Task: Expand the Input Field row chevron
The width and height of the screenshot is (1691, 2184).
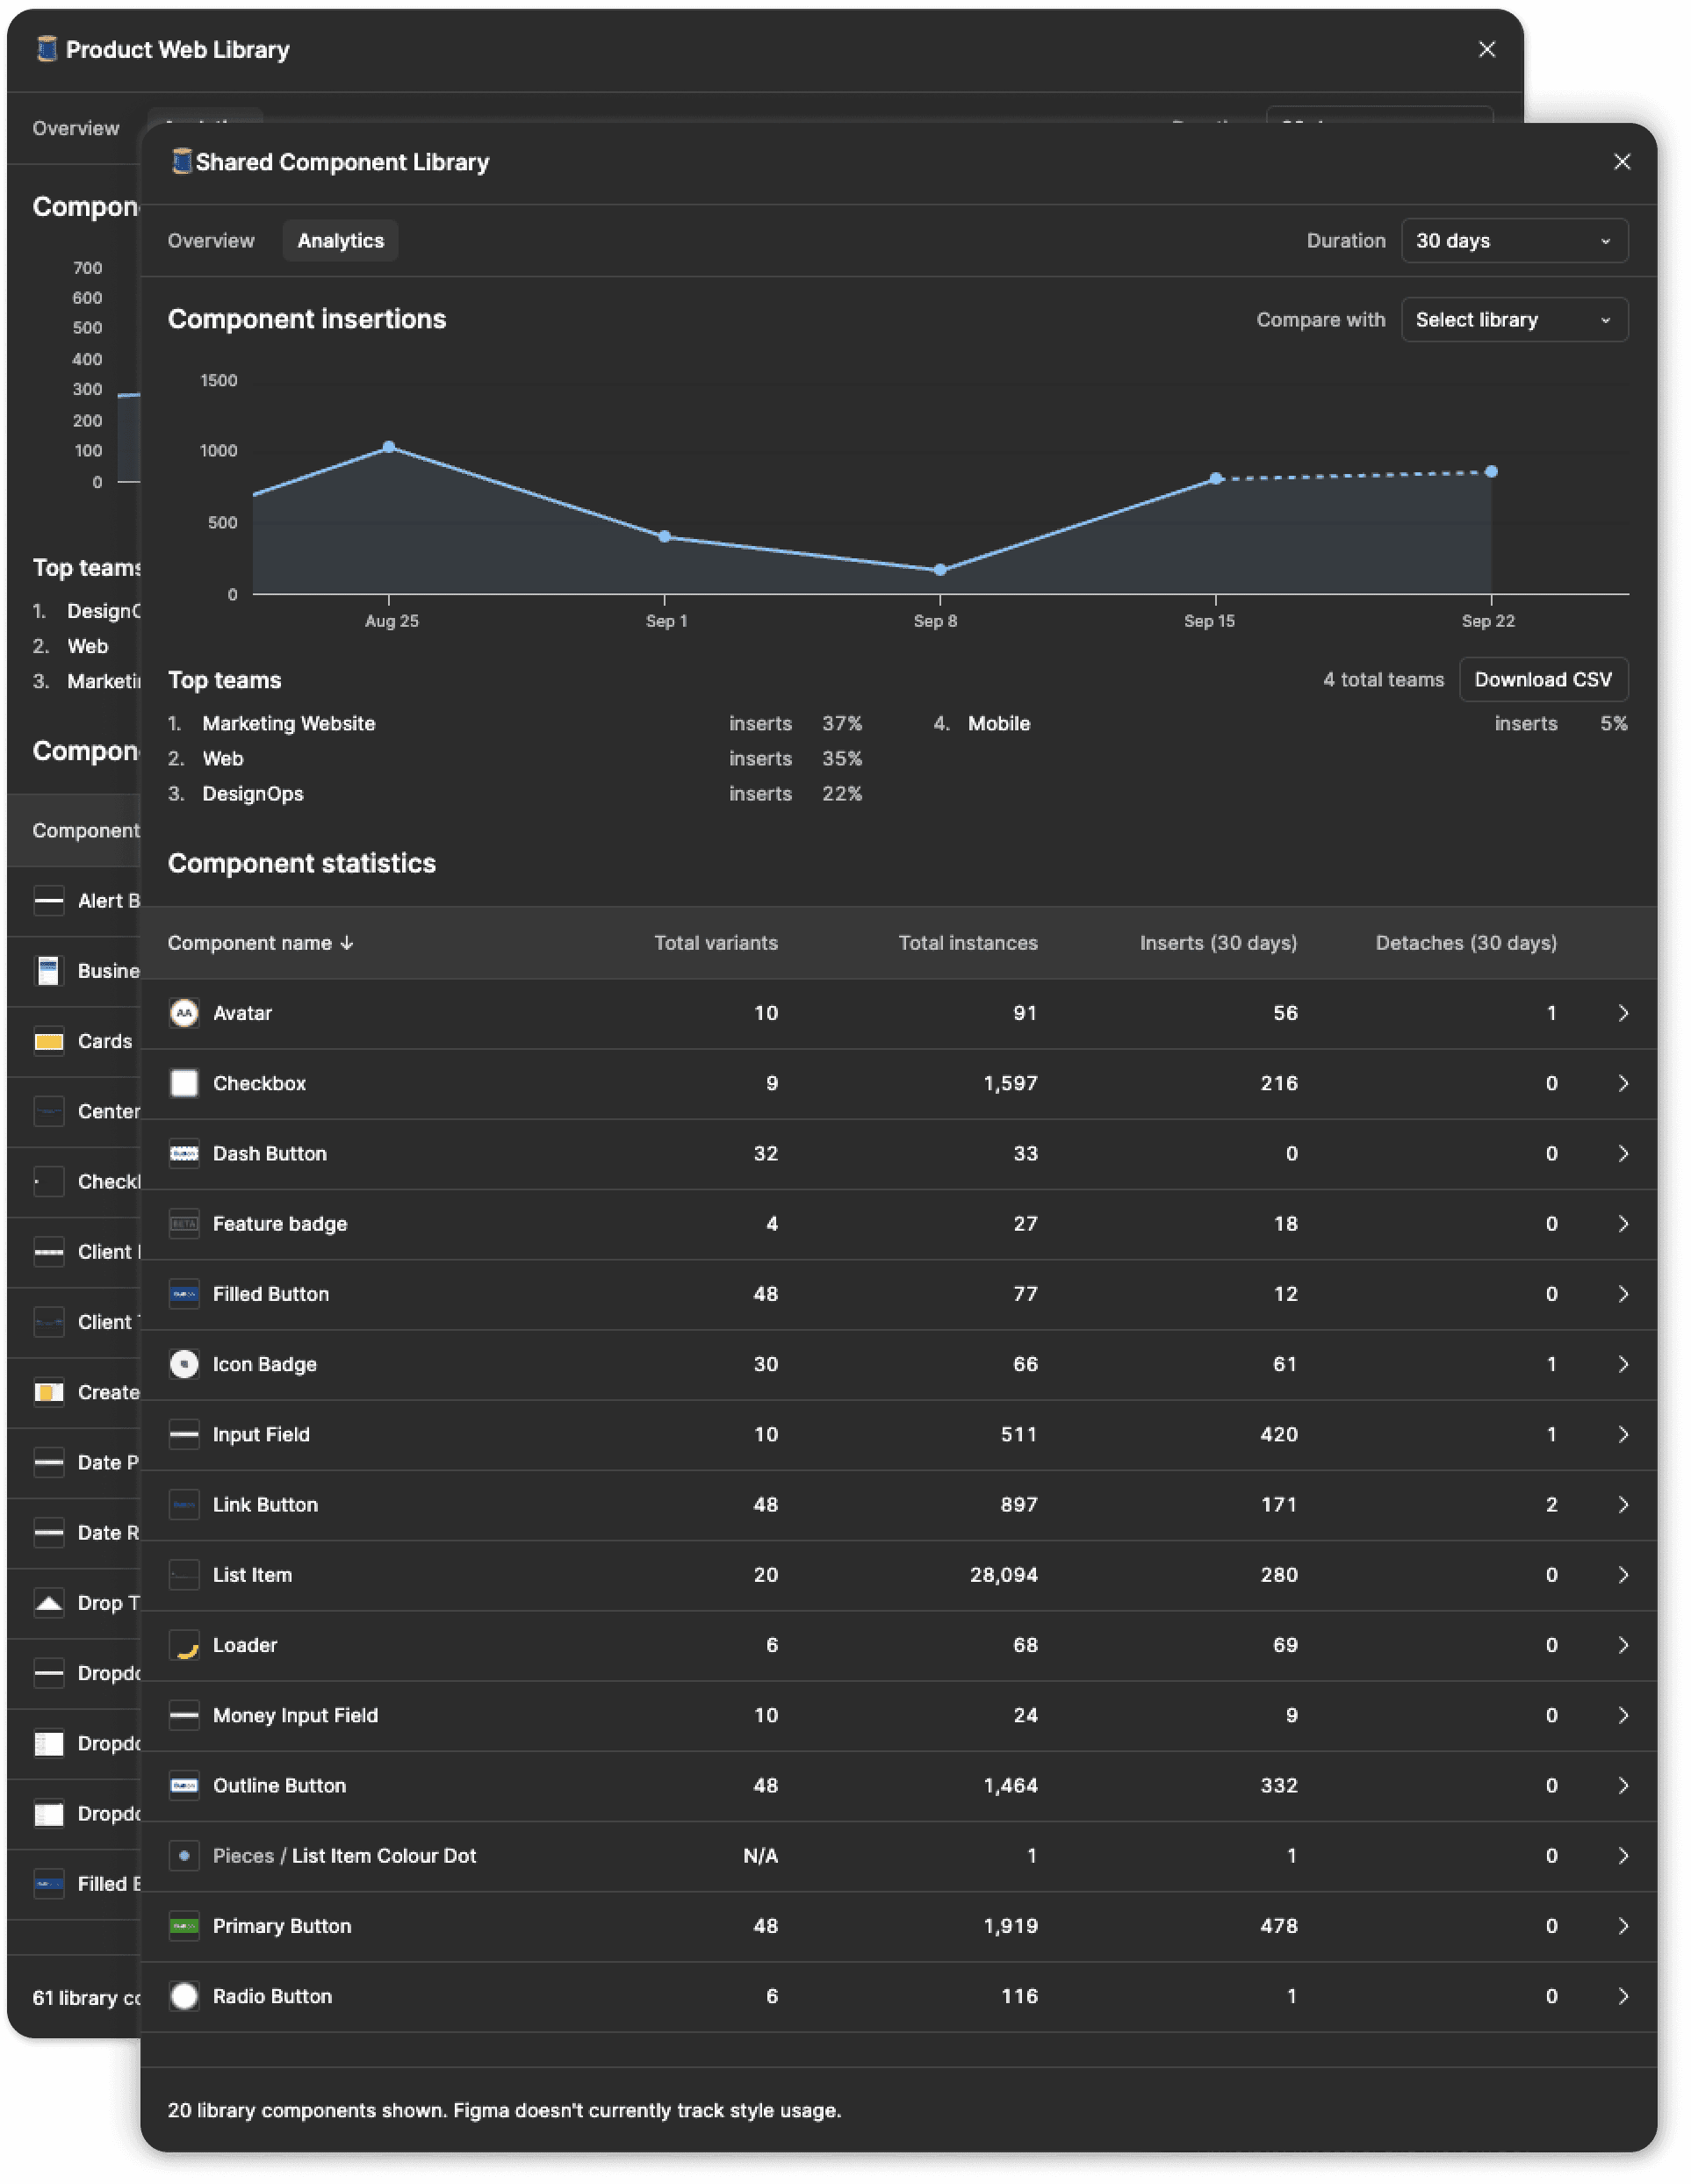Action: [x=1622, y=1434]
